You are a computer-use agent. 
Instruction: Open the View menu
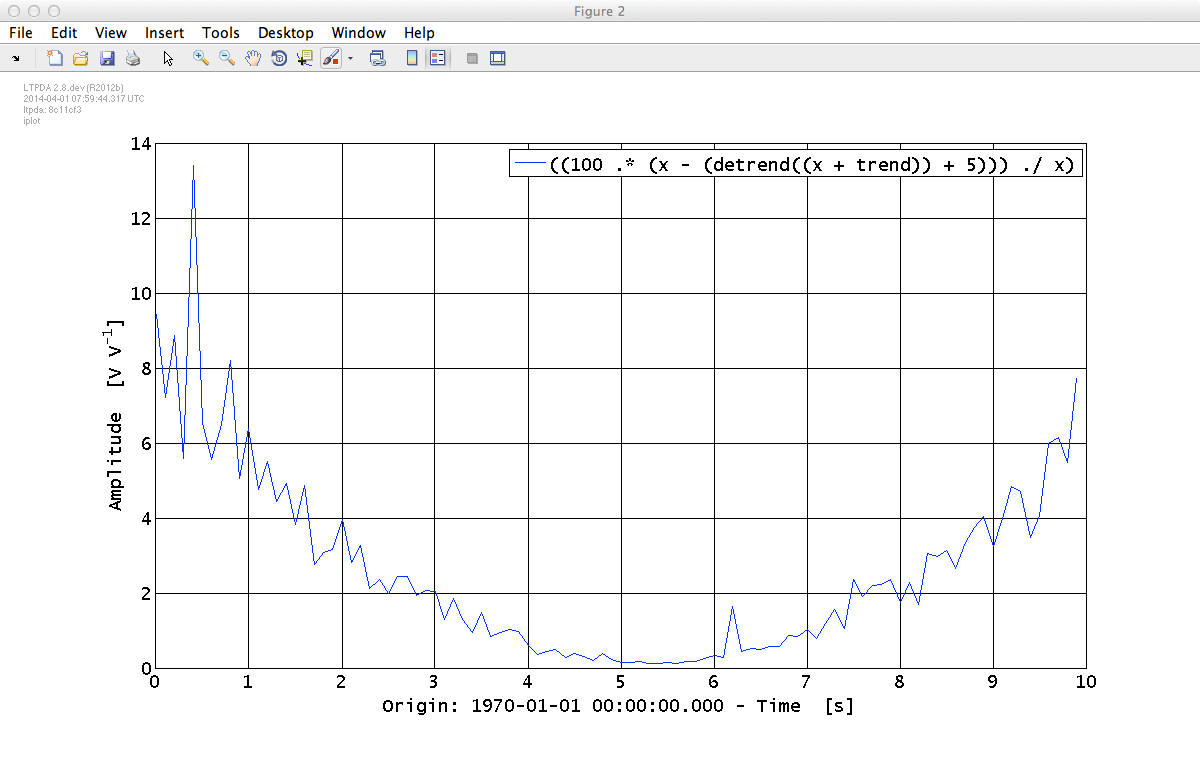(x=111, y=33)
